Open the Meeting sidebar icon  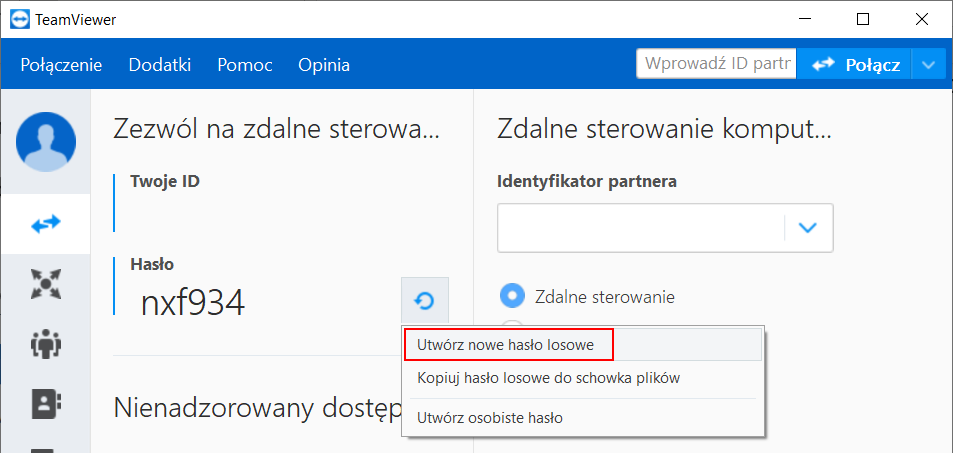coord(46,283)
